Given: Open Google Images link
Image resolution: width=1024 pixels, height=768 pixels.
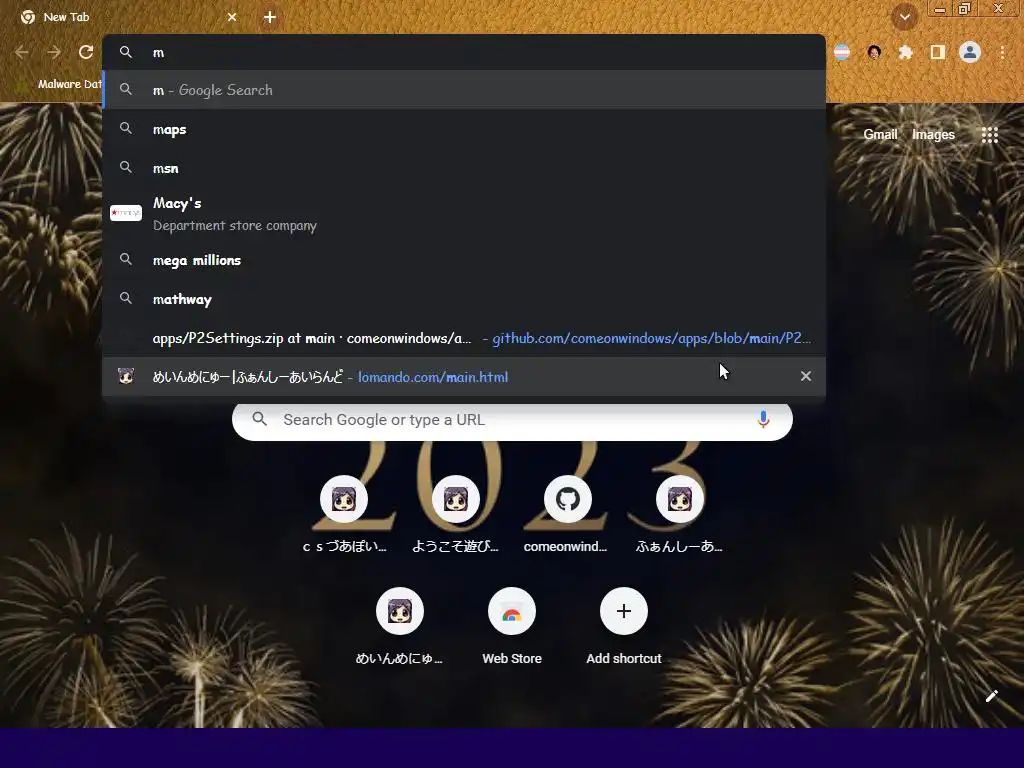Looking at the screenshot, I should (x=933, y=135).
